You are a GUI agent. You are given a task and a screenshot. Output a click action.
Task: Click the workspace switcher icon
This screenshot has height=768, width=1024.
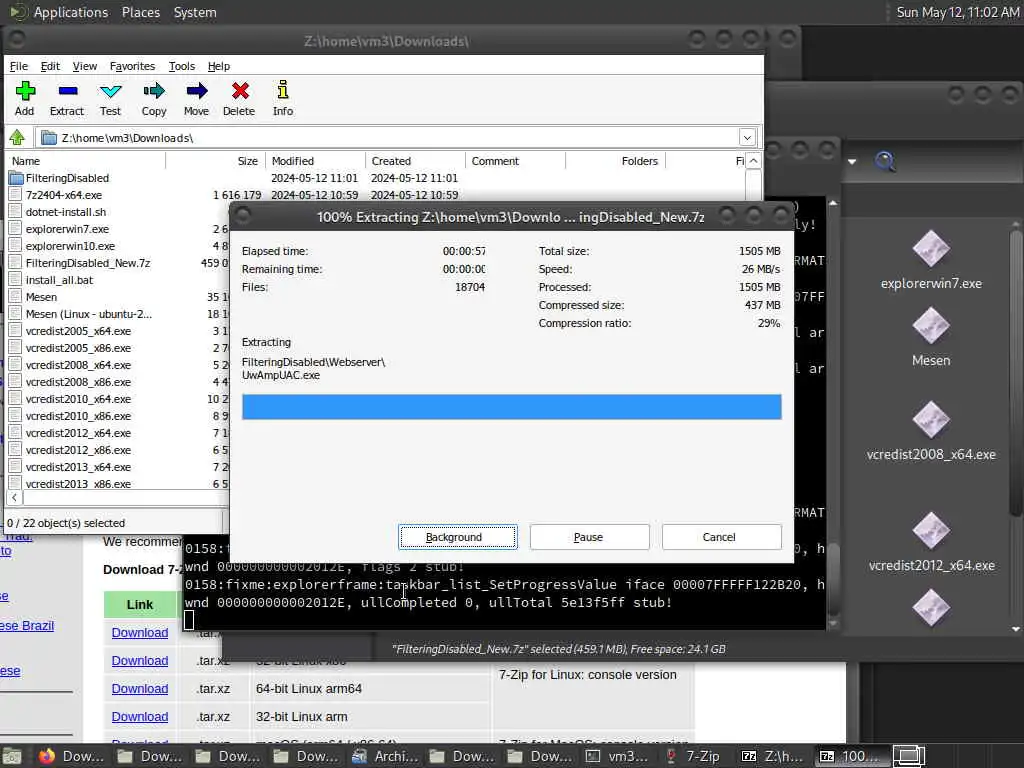pyautogui.click(x=909, y=756)
